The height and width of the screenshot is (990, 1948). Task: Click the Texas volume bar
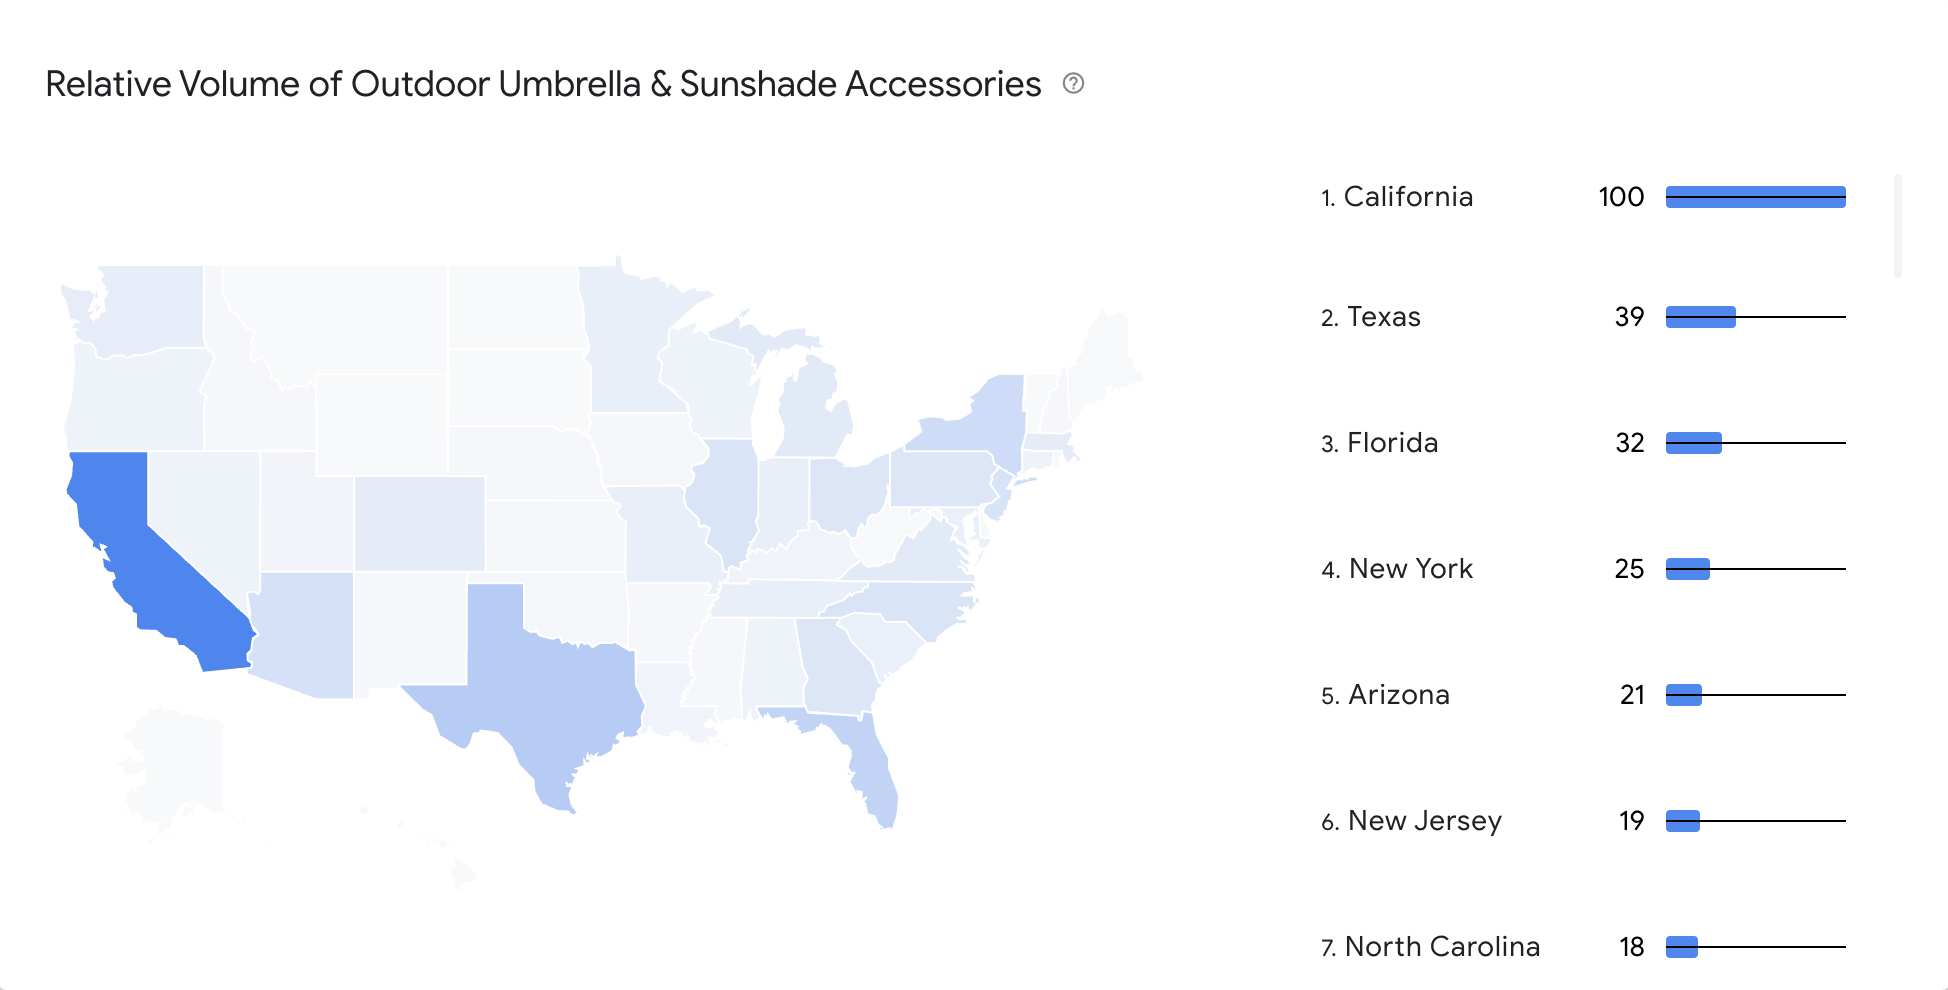tap(1701, 317)
